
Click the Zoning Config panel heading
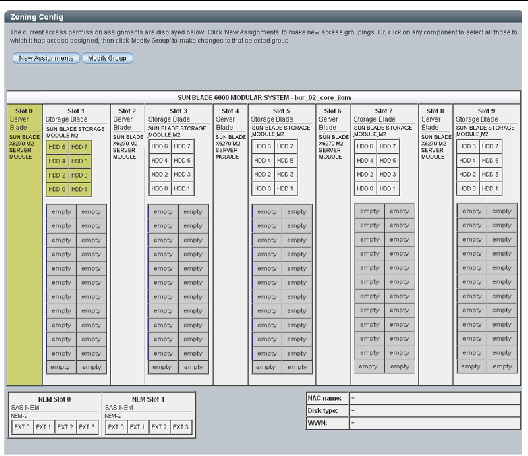point(37,17)
